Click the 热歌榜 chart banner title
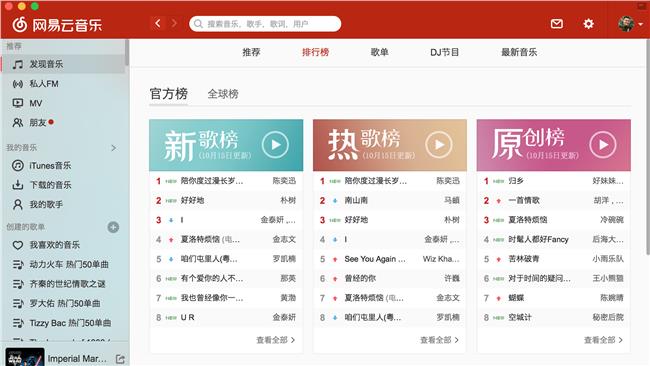This screenshot has height=366, width=650. [x=365, y=144]
